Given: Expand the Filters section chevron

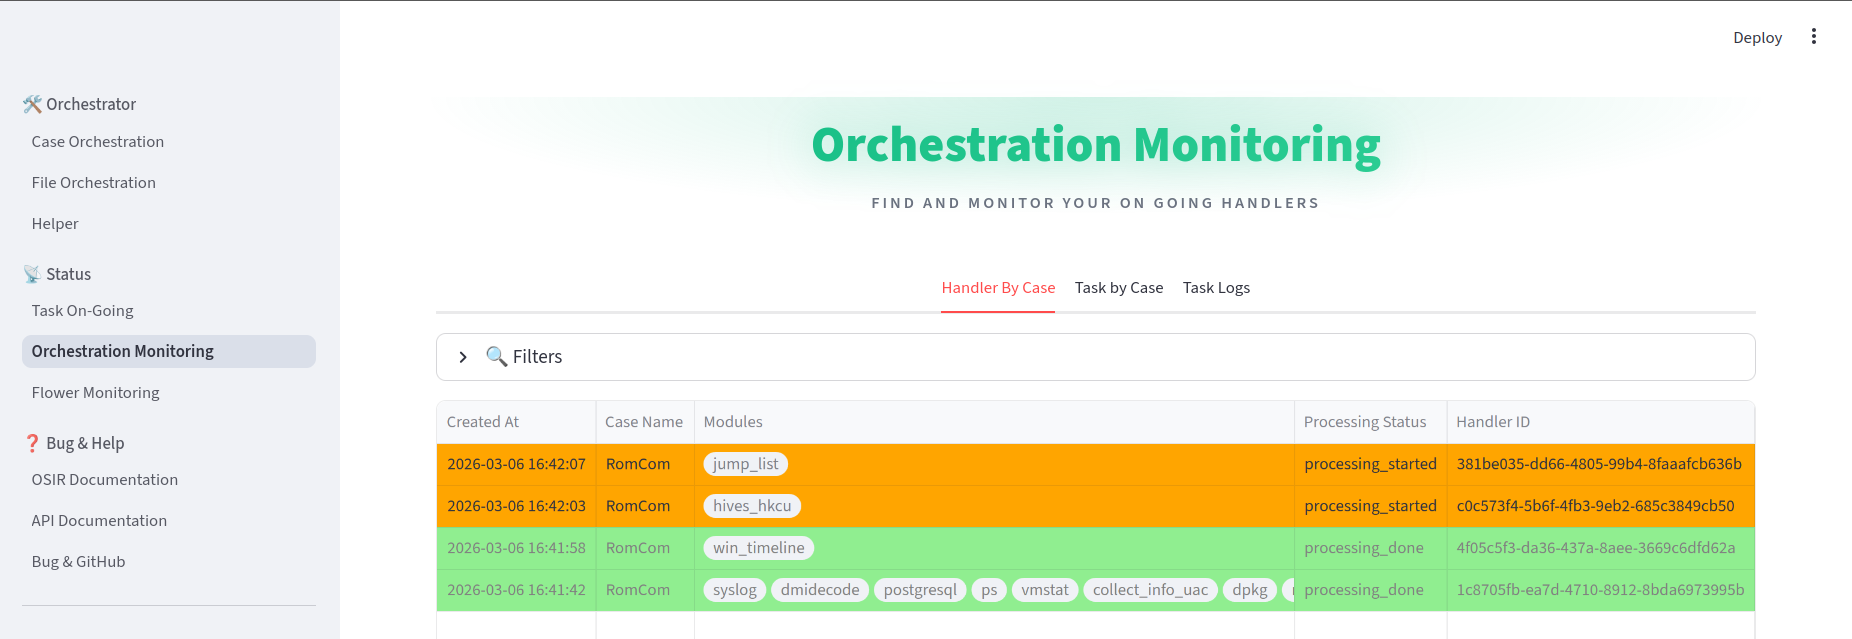Looking at the screenshot, I should (463, 357).
